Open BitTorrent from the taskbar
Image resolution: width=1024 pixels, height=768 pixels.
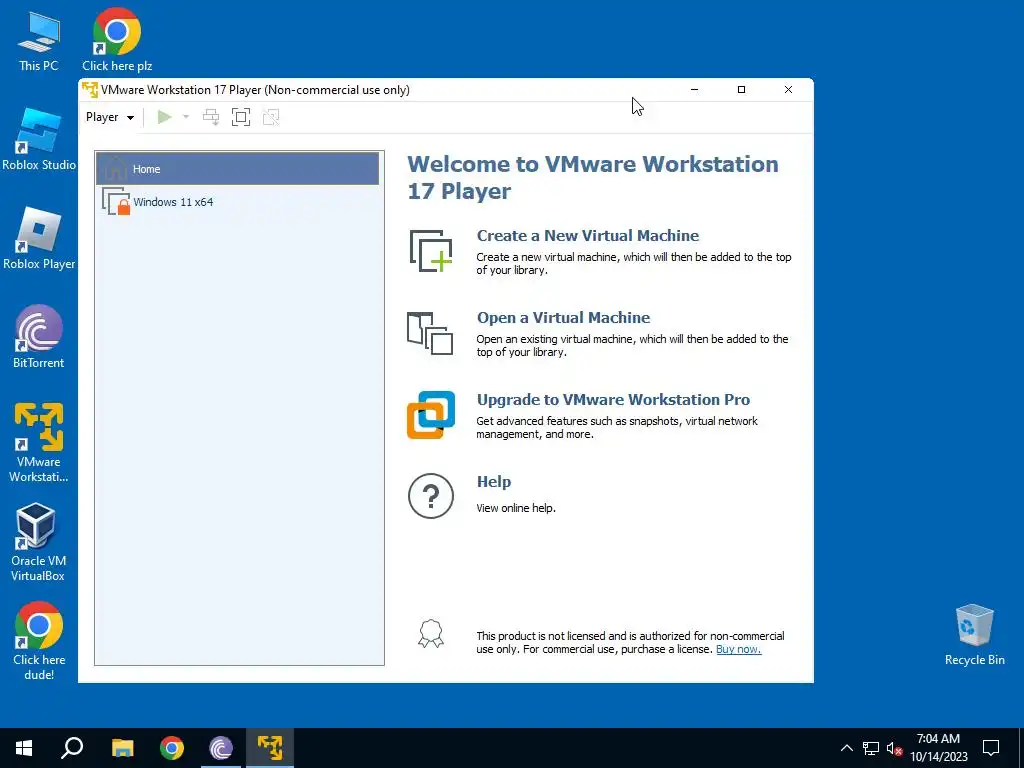point(221,748)
